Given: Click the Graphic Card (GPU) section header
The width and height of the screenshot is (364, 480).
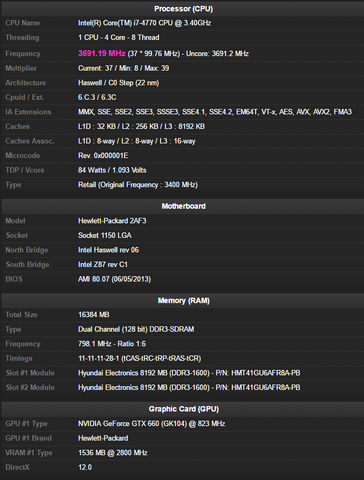Looking at the screenshot, I should tap(183, 409).
